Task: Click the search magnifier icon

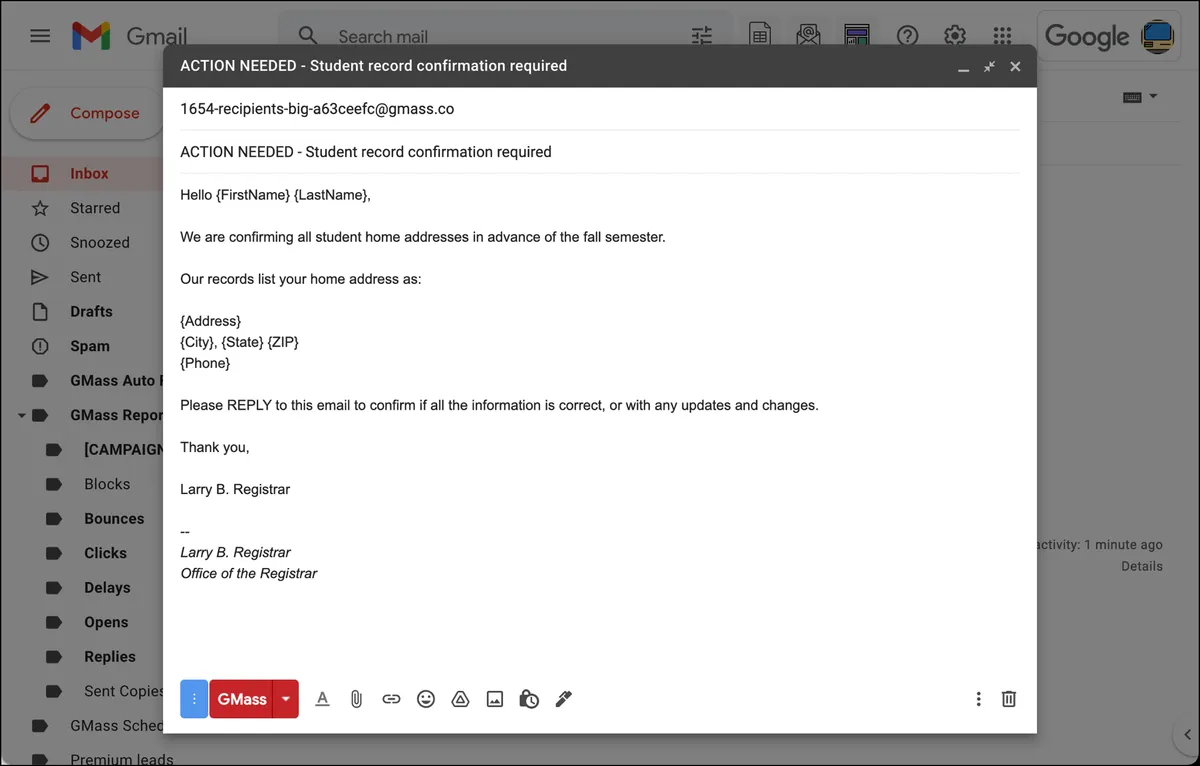Action: coord(308,36)
